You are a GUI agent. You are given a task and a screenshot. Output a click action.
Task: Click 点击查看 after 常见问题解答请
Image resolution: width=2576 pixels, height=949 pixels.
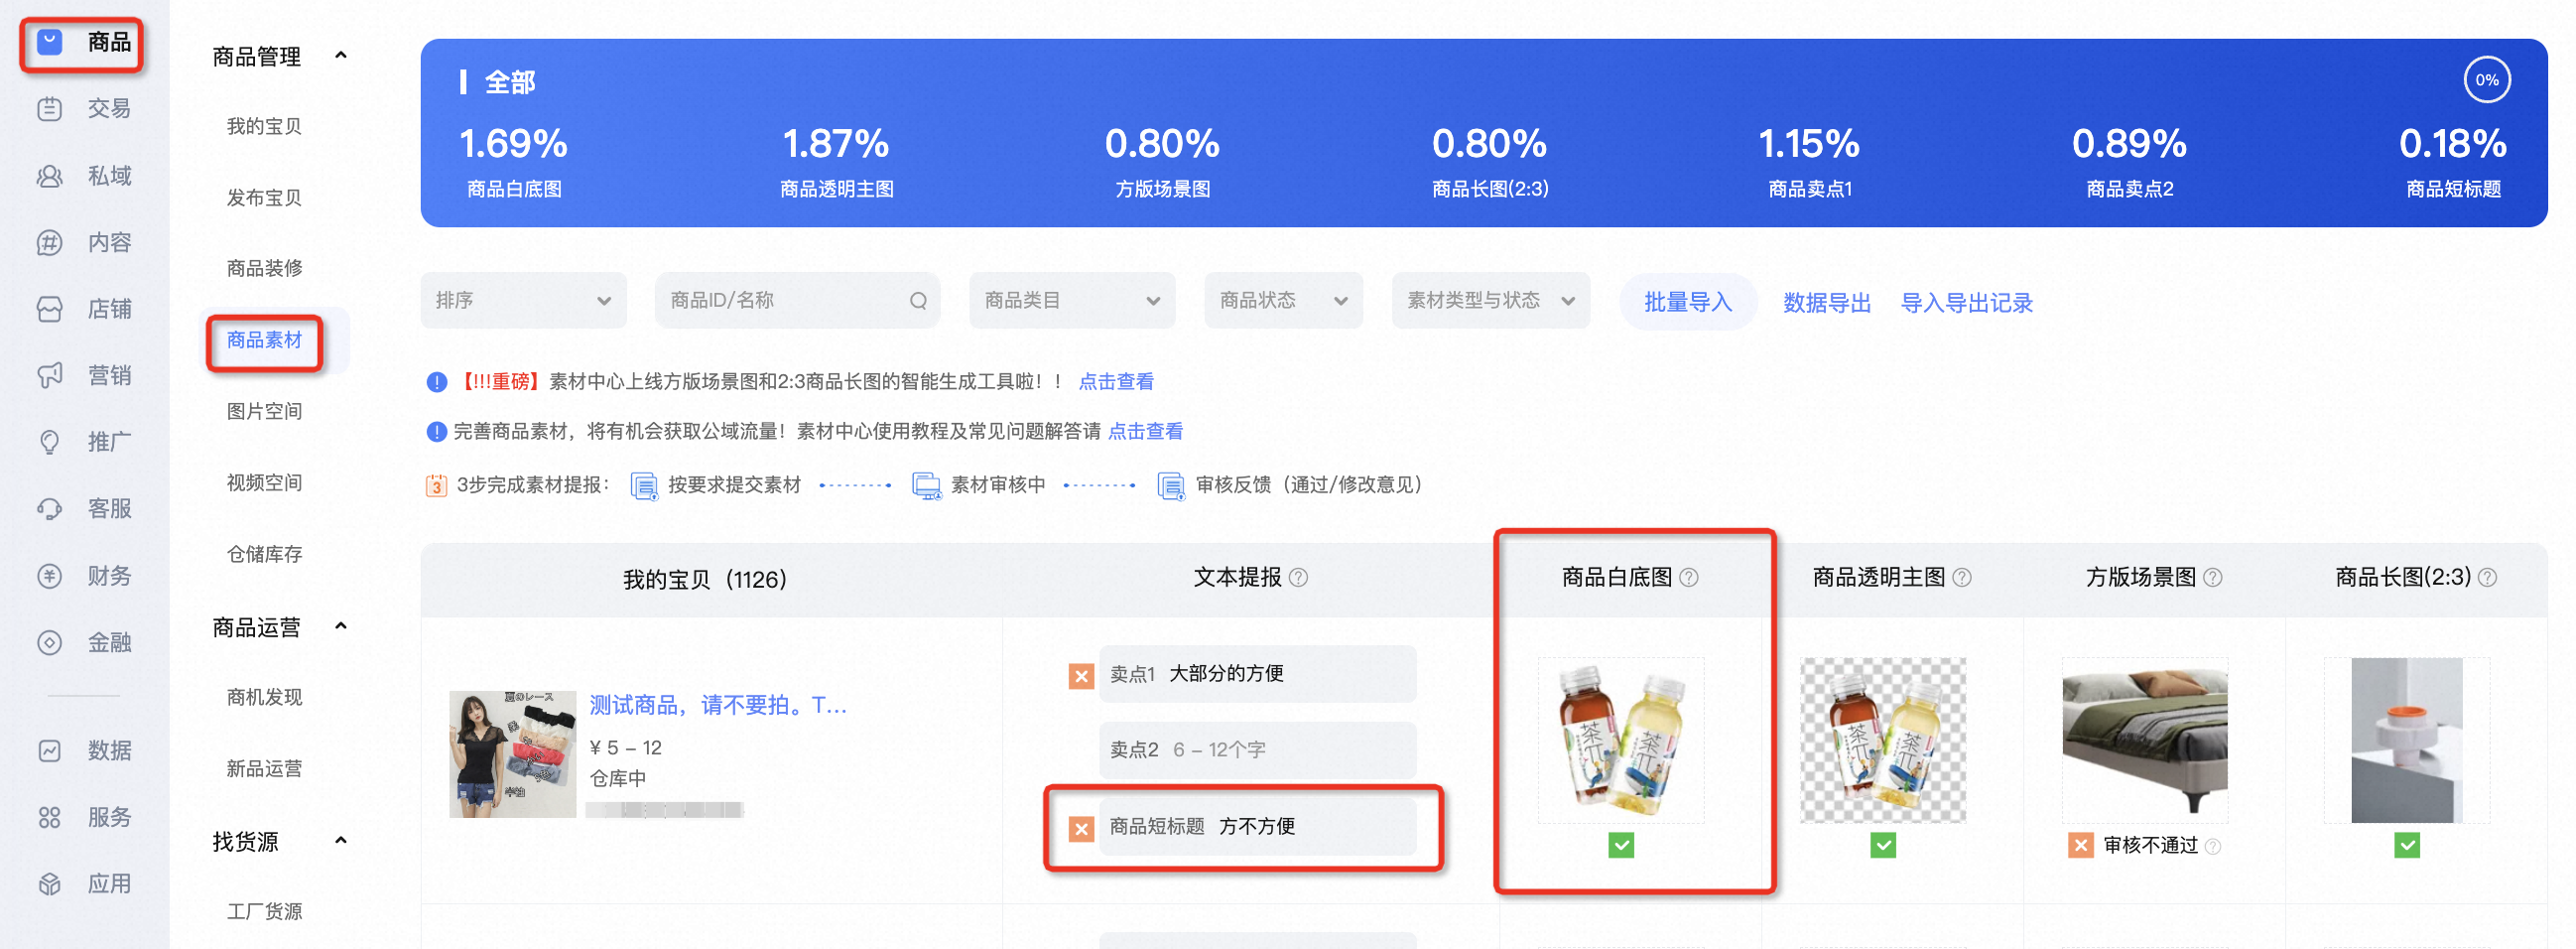(1145, 431)
